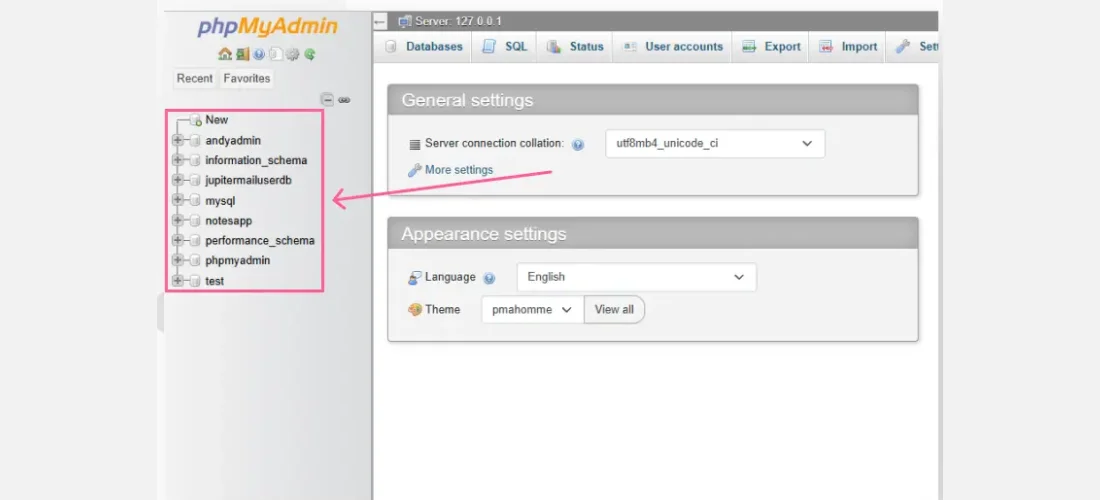Screen dimensions: 1100x500
Task: Select New in the database tree
Action: click(x=217, y=120)
